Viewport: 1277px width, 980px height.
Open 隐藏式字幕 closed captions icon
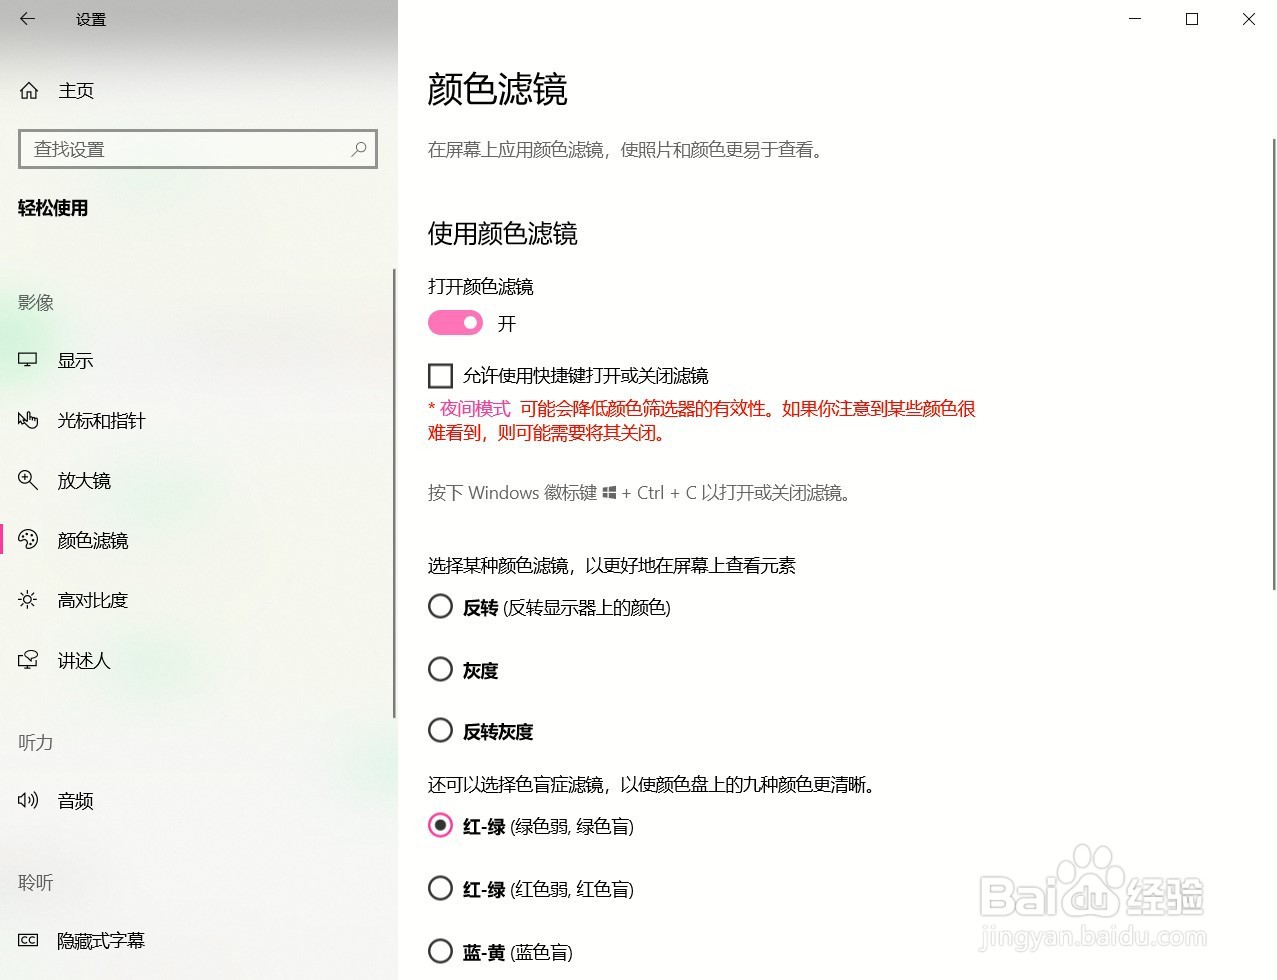pos(27,940)
